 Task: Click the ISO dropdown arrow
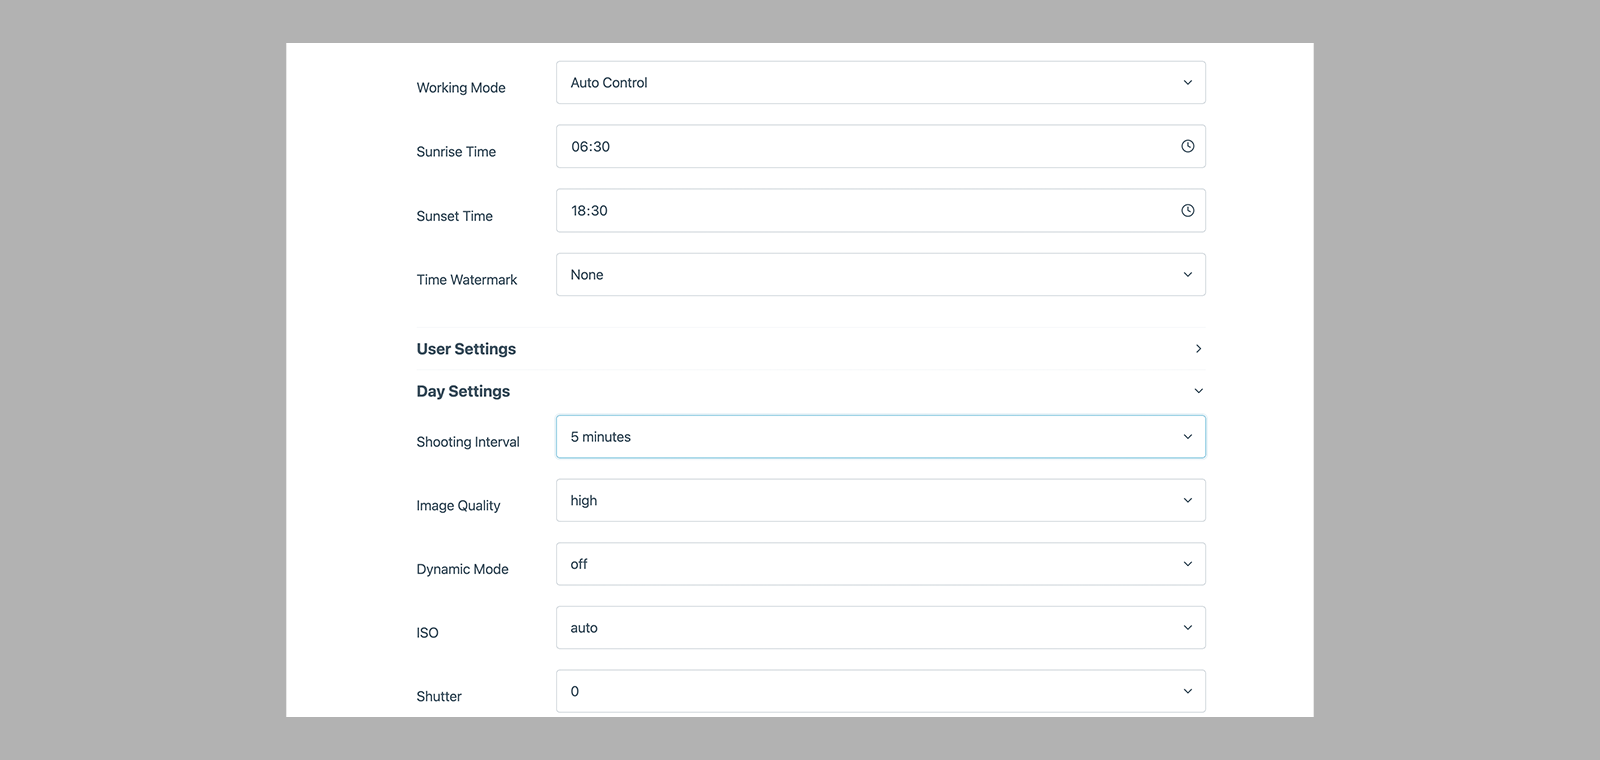(x=1187, y=628)
